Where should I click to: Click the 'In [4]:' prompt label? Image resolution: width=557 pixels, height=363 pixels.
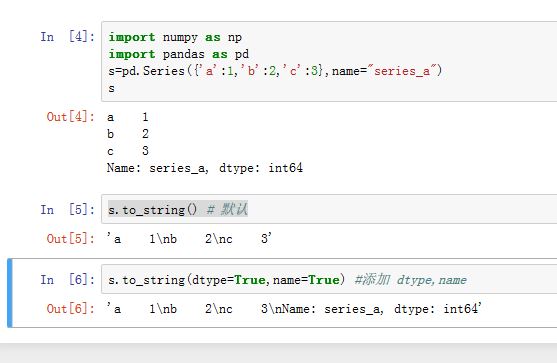67,37
